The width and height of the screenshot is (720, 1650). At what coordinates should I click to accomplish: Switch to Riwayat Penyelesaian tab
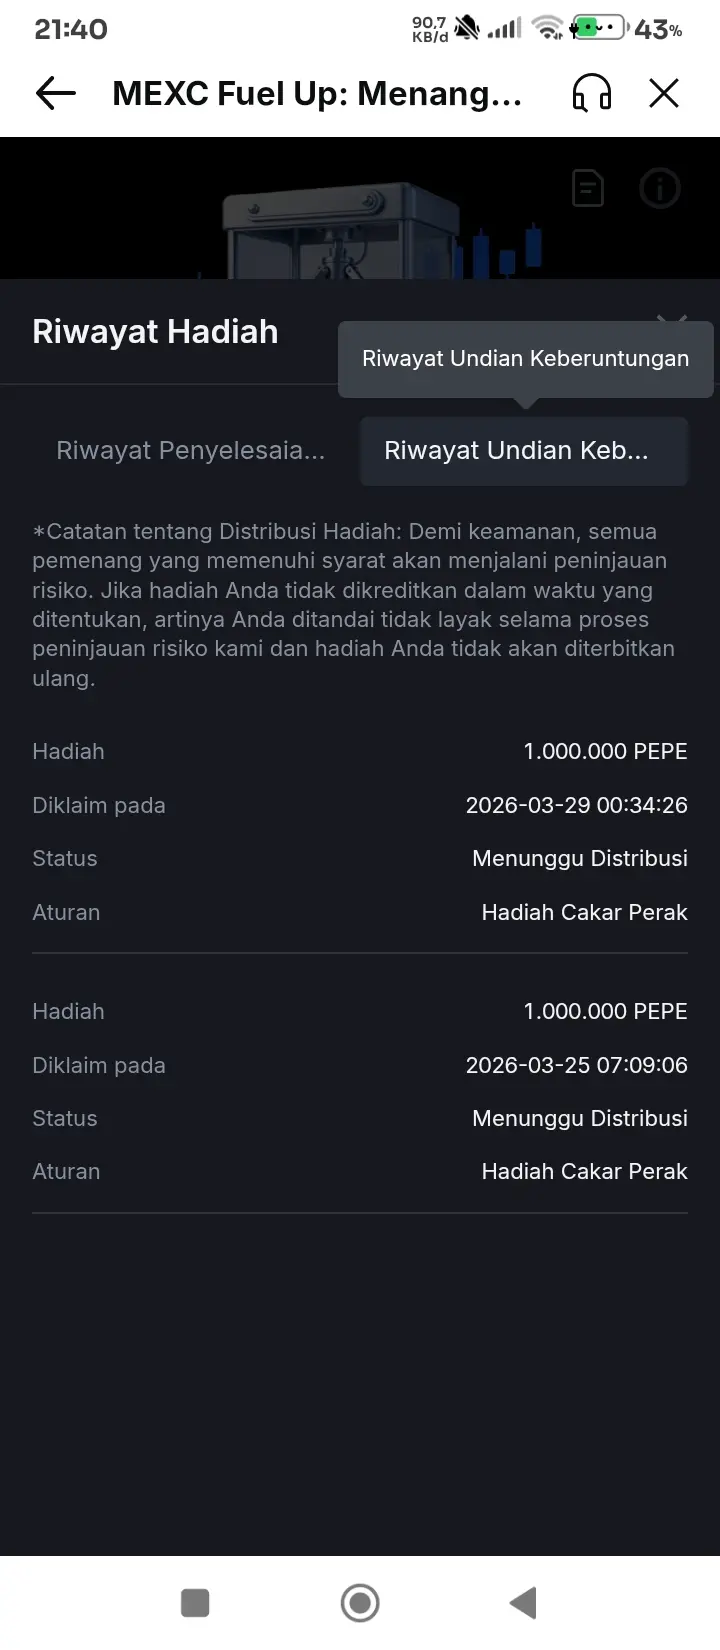(x=190, y=451)
